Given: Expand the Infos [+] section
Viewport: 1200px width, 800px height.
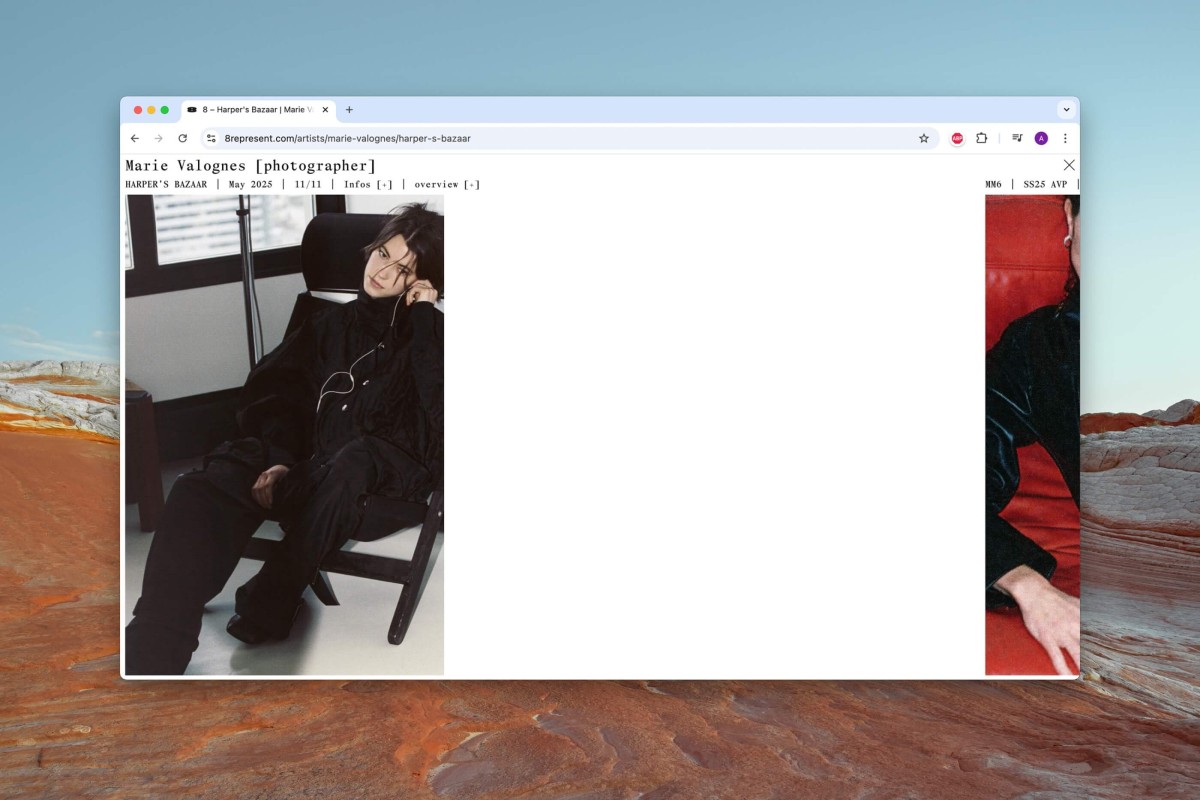Looking at the screenshot, I should point(368,185).
